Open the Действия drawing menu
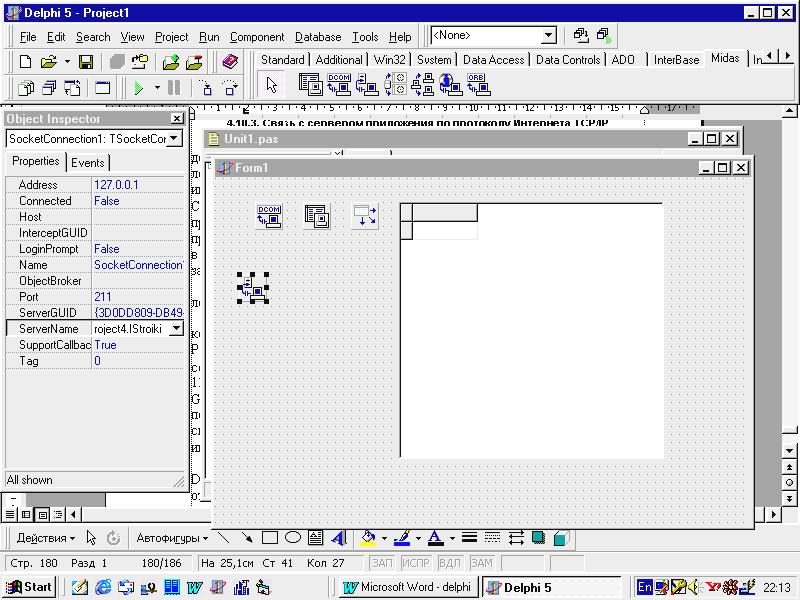This screenshot has width=800, height=600. tap(45, 538)
